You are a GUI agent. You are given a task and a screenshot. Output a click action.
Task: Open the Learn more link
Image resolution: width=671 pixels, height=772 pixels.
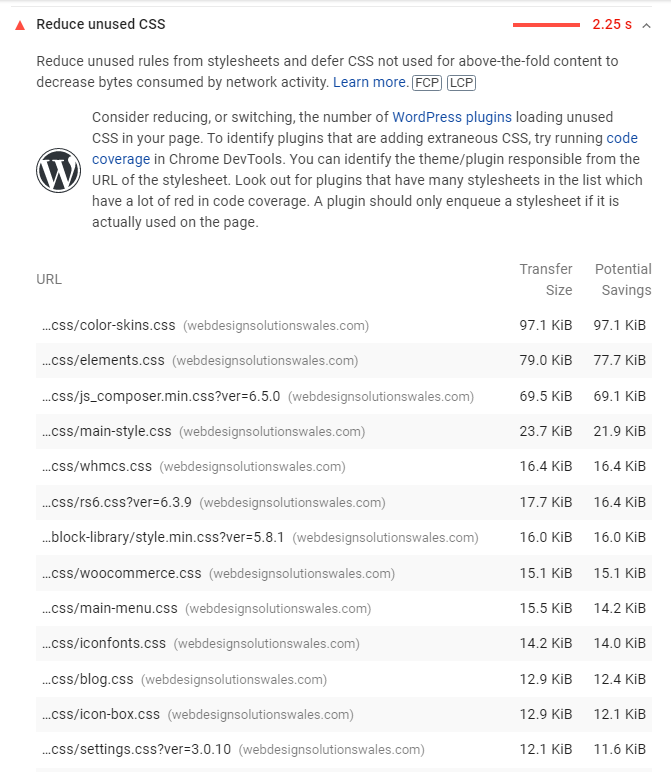click(x=370, y=82)
